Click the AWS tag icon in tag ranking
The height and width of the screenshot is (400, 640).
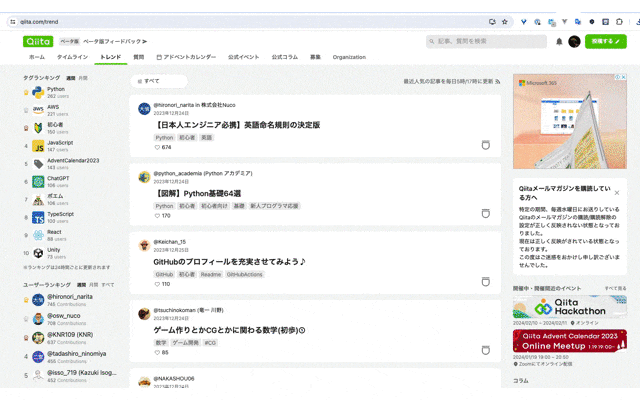click(x=38, y=110)
